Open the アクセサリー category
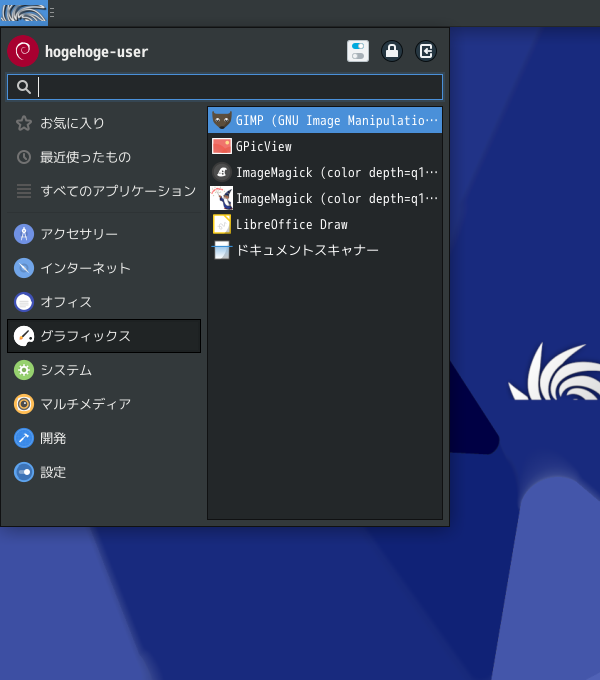 pyautogui.click(x=104, y=234)
